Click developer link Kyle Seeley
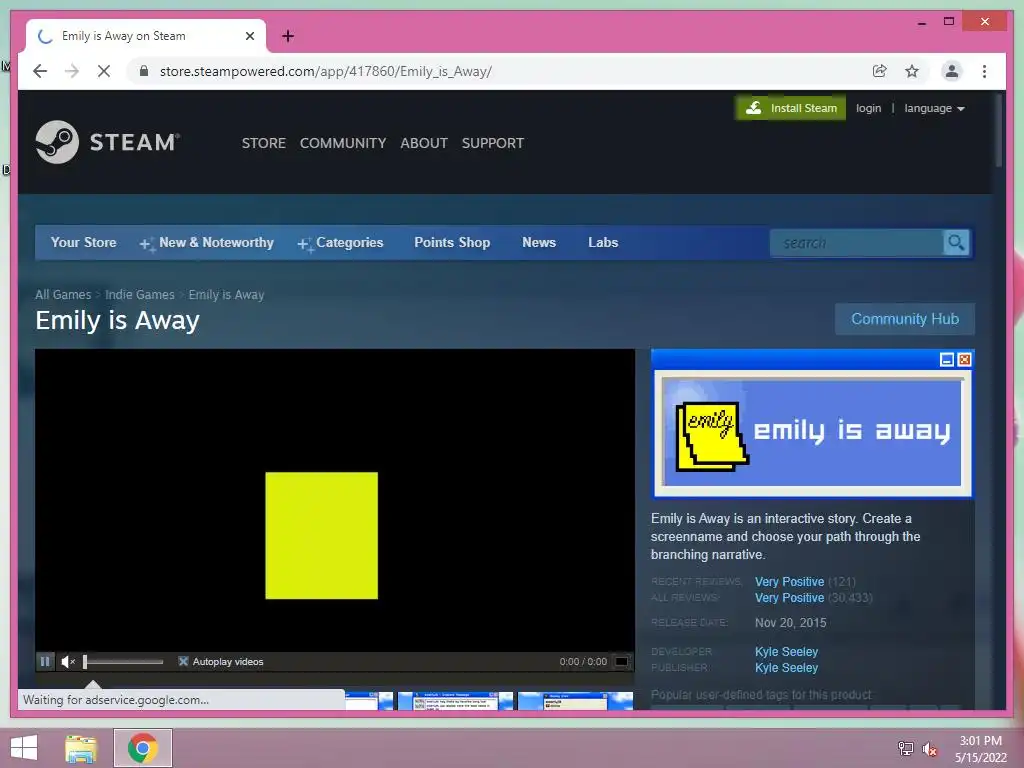This screenshot has height=768, width=1024. pyautogui.click(x=786, y=652)
